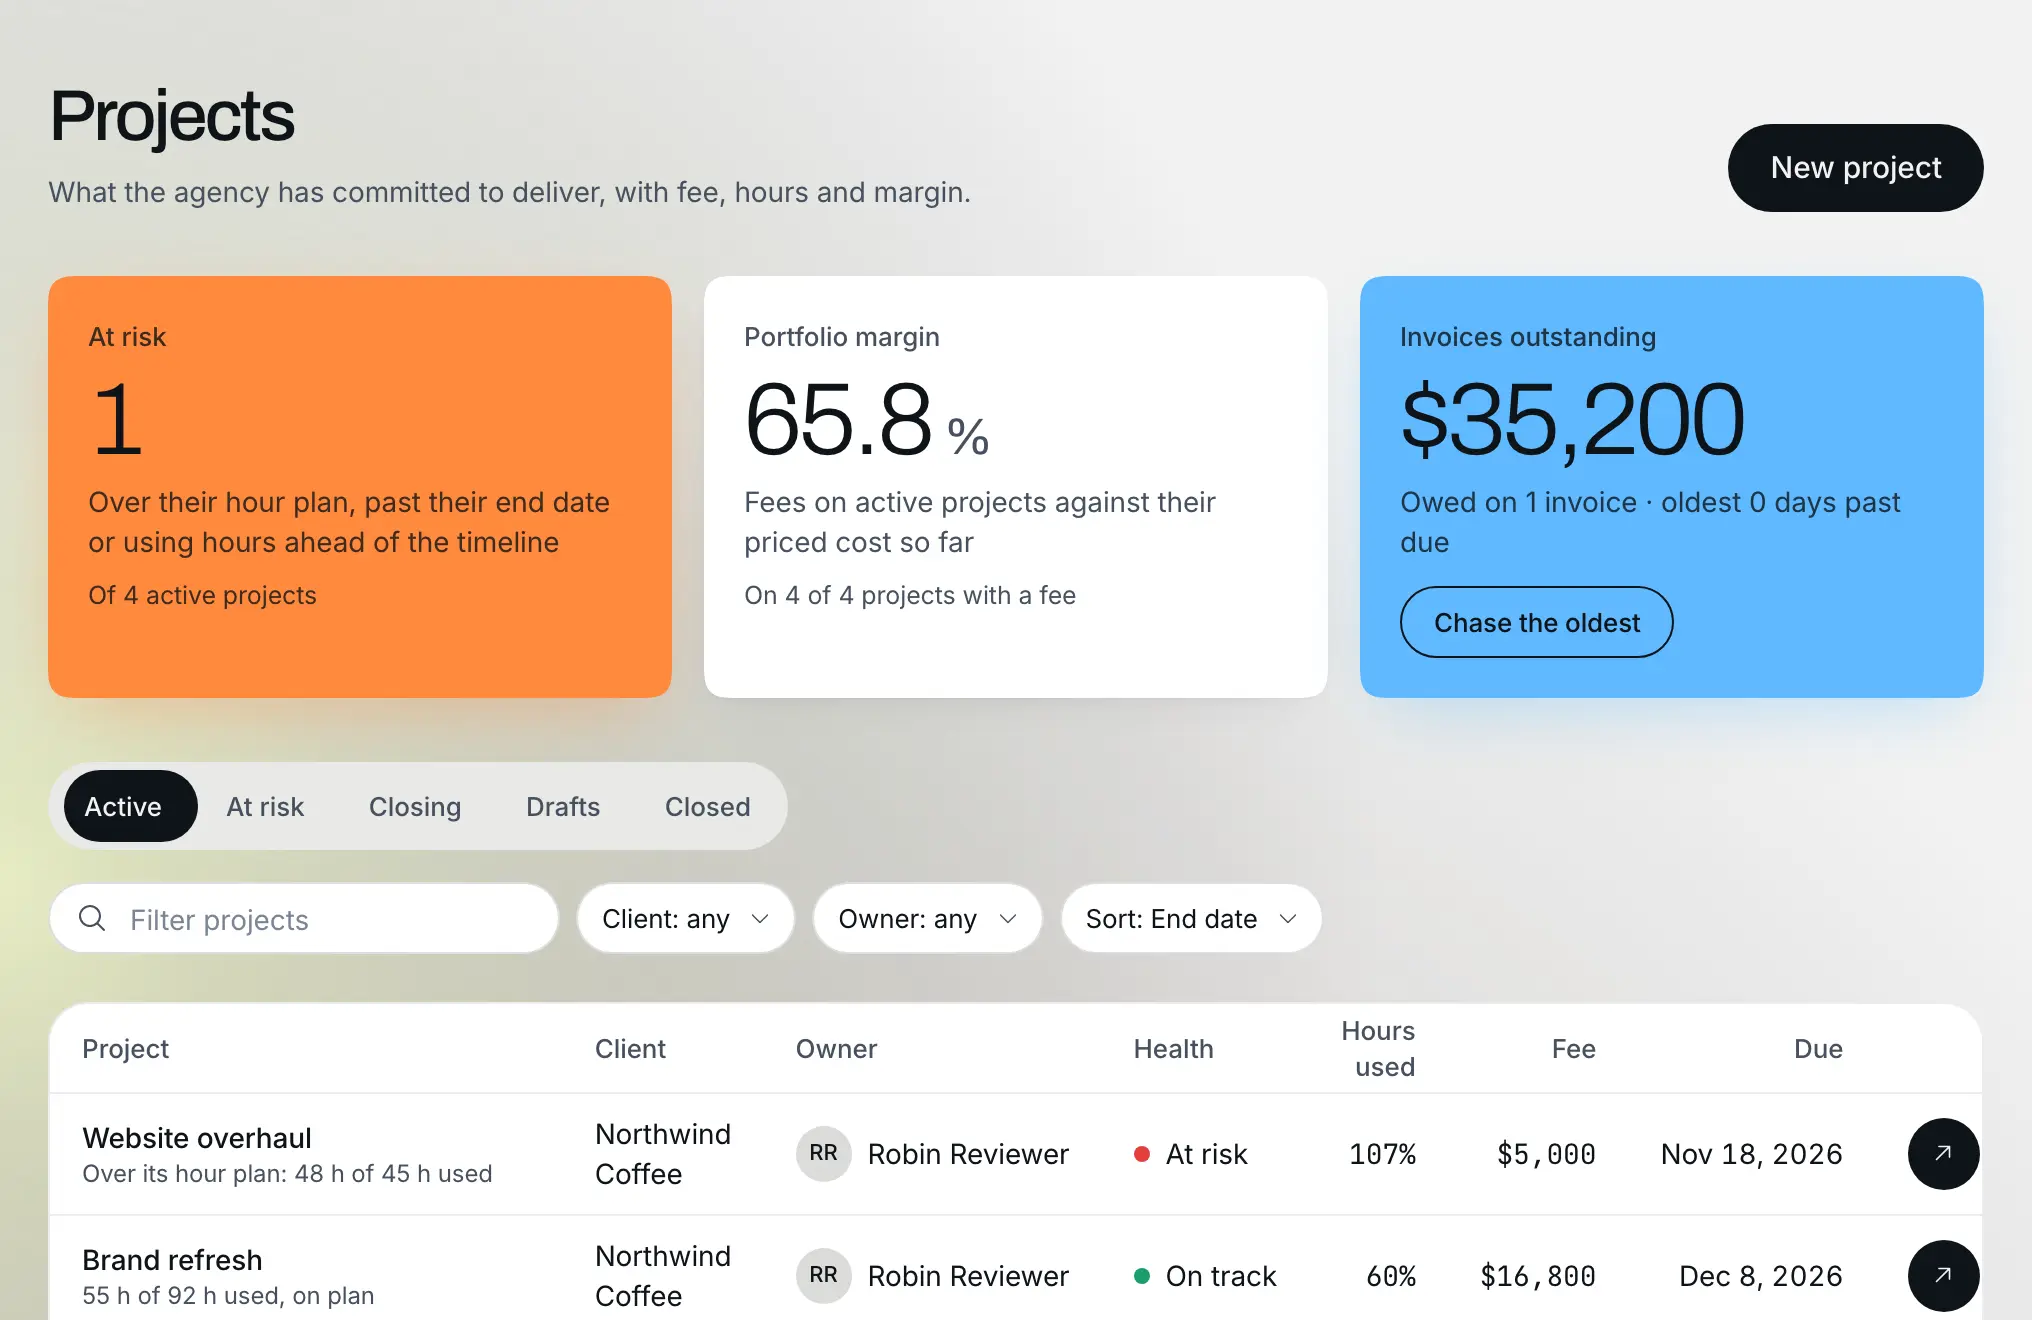
Task: Open the Closed tab
Action: [x=707, y=806]
